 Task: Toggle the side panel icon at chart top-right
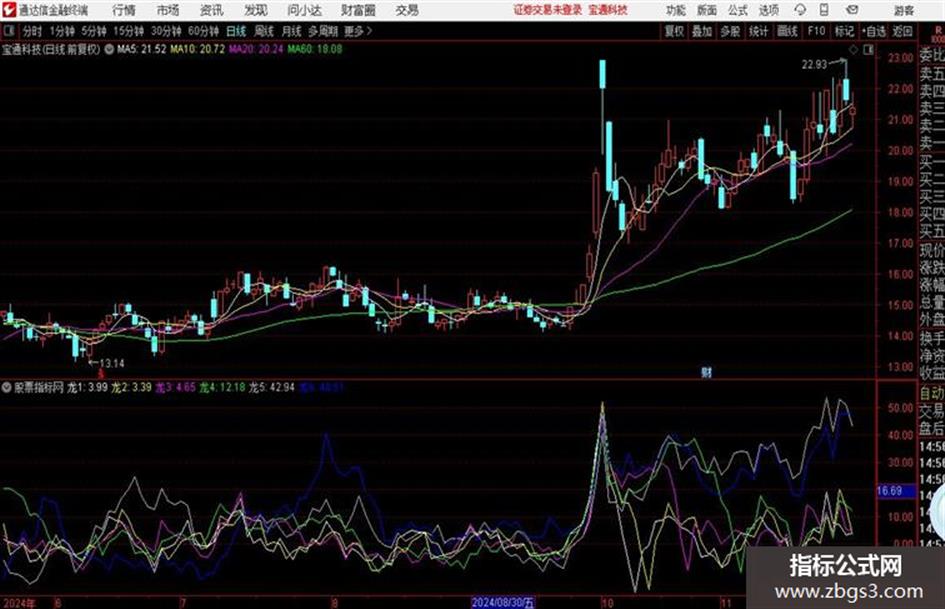point(868,50)
